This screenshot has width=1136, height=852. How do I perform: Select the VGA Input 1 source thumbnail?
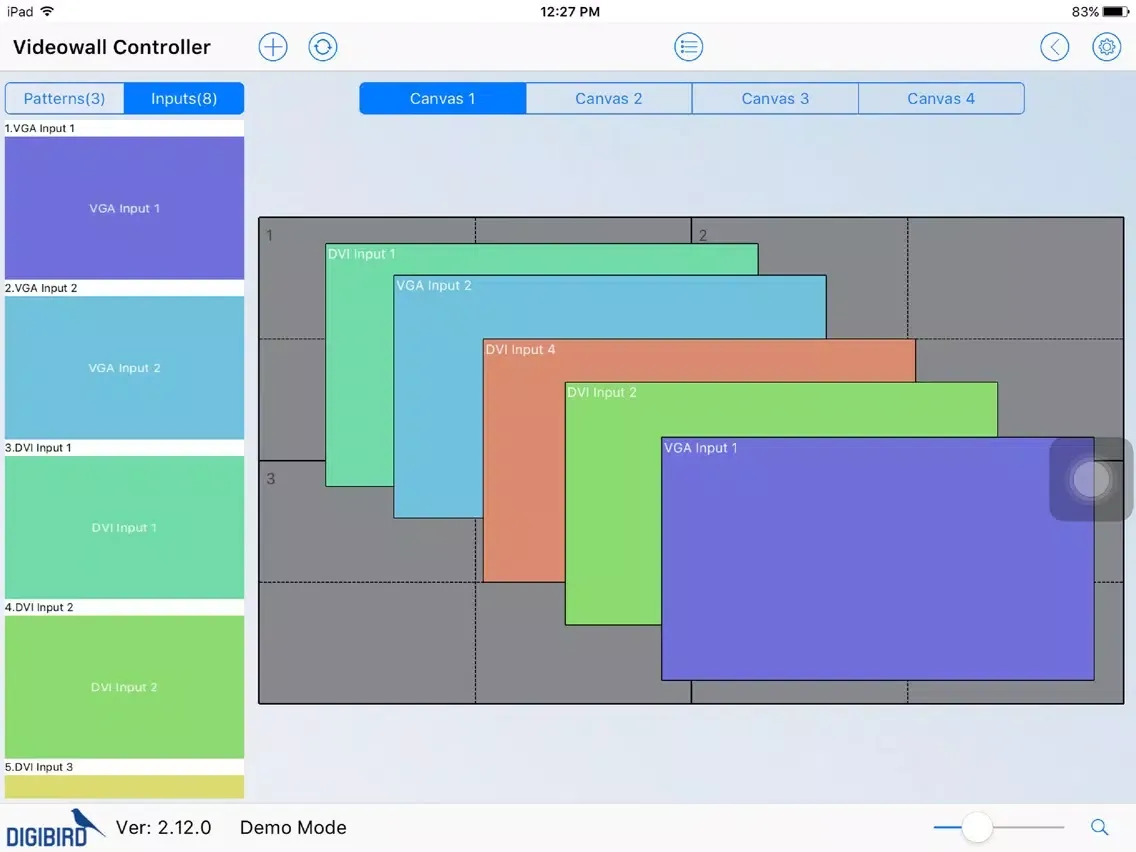pos(124,208)
